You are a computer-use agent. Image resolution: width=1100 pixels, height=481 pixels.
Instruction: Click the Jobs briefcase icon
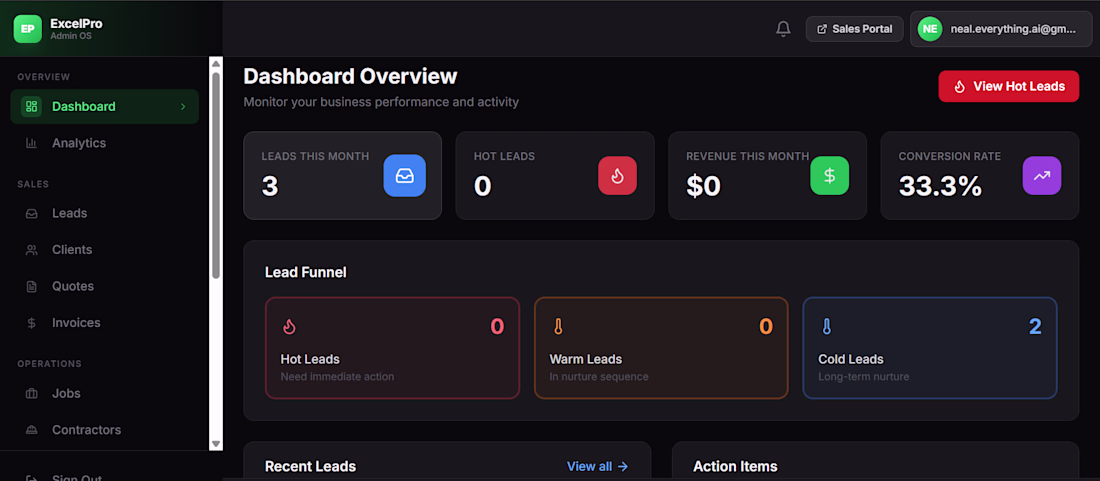[31, 393]
